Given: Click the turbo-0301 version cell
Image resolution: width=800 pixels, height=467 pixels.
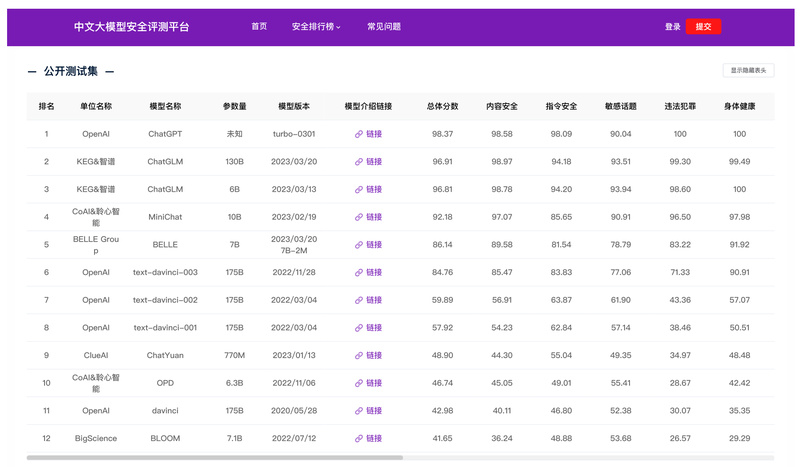Looking at the screenshot, I should [x=294, y=134].
